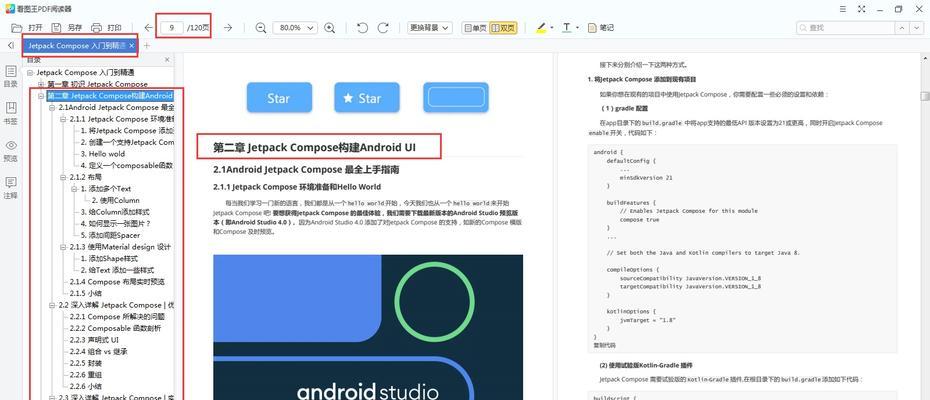Jump to 5. 添加间距Spacer entry
Screen dimensions: 930x400
(111, 235)
